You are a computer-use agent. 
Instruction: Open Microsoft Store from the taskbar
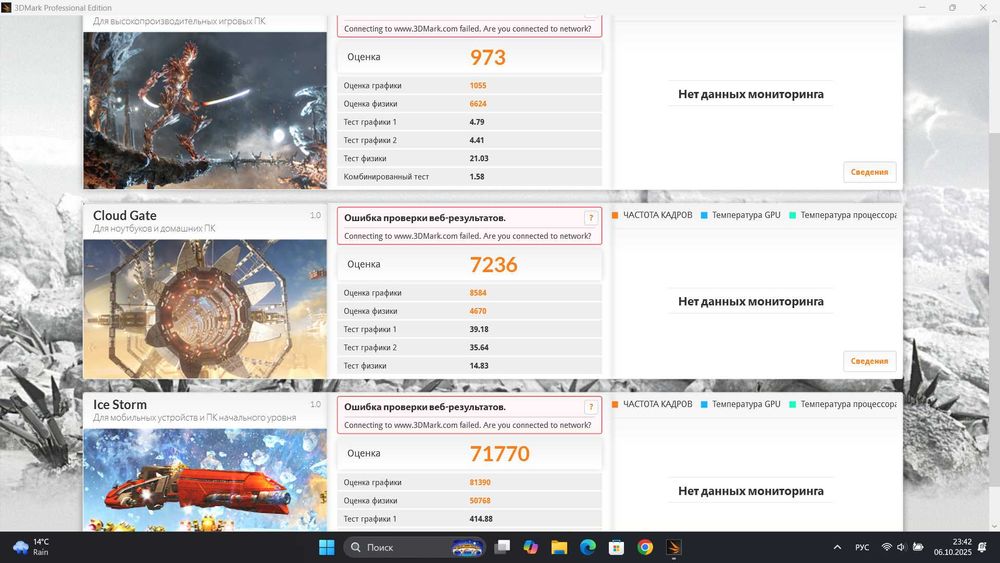(616, 547)
